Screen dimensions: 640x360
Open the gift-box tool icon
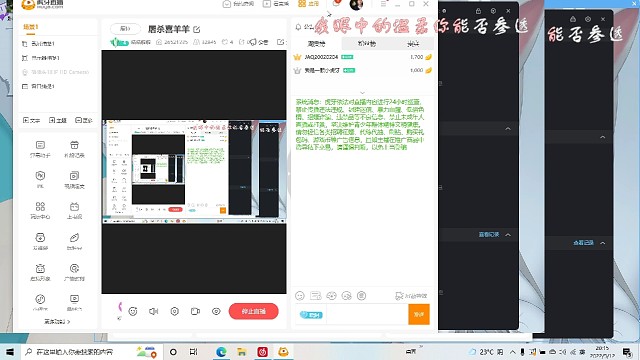74,149
